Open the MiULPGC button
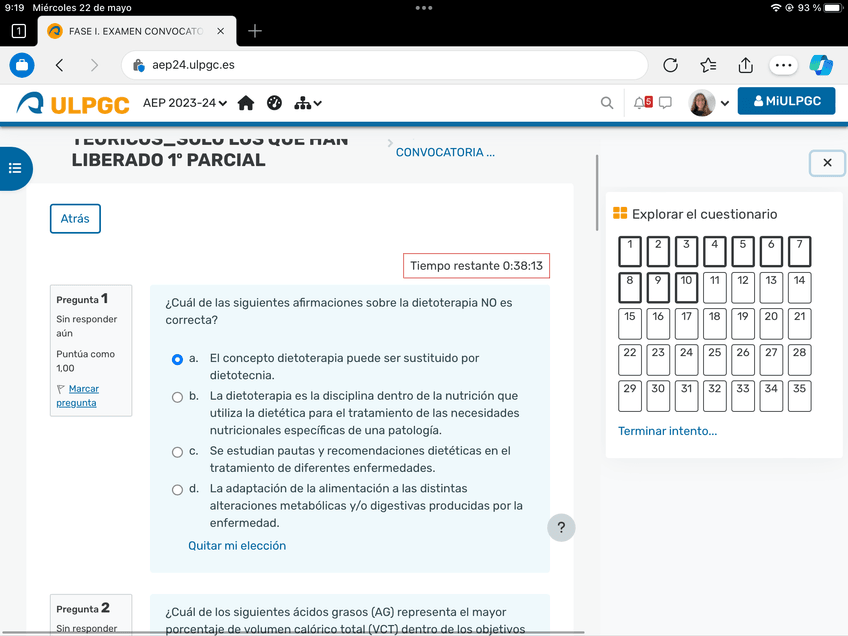The width and height of the screenshot is (848, 636). (786, 101)
